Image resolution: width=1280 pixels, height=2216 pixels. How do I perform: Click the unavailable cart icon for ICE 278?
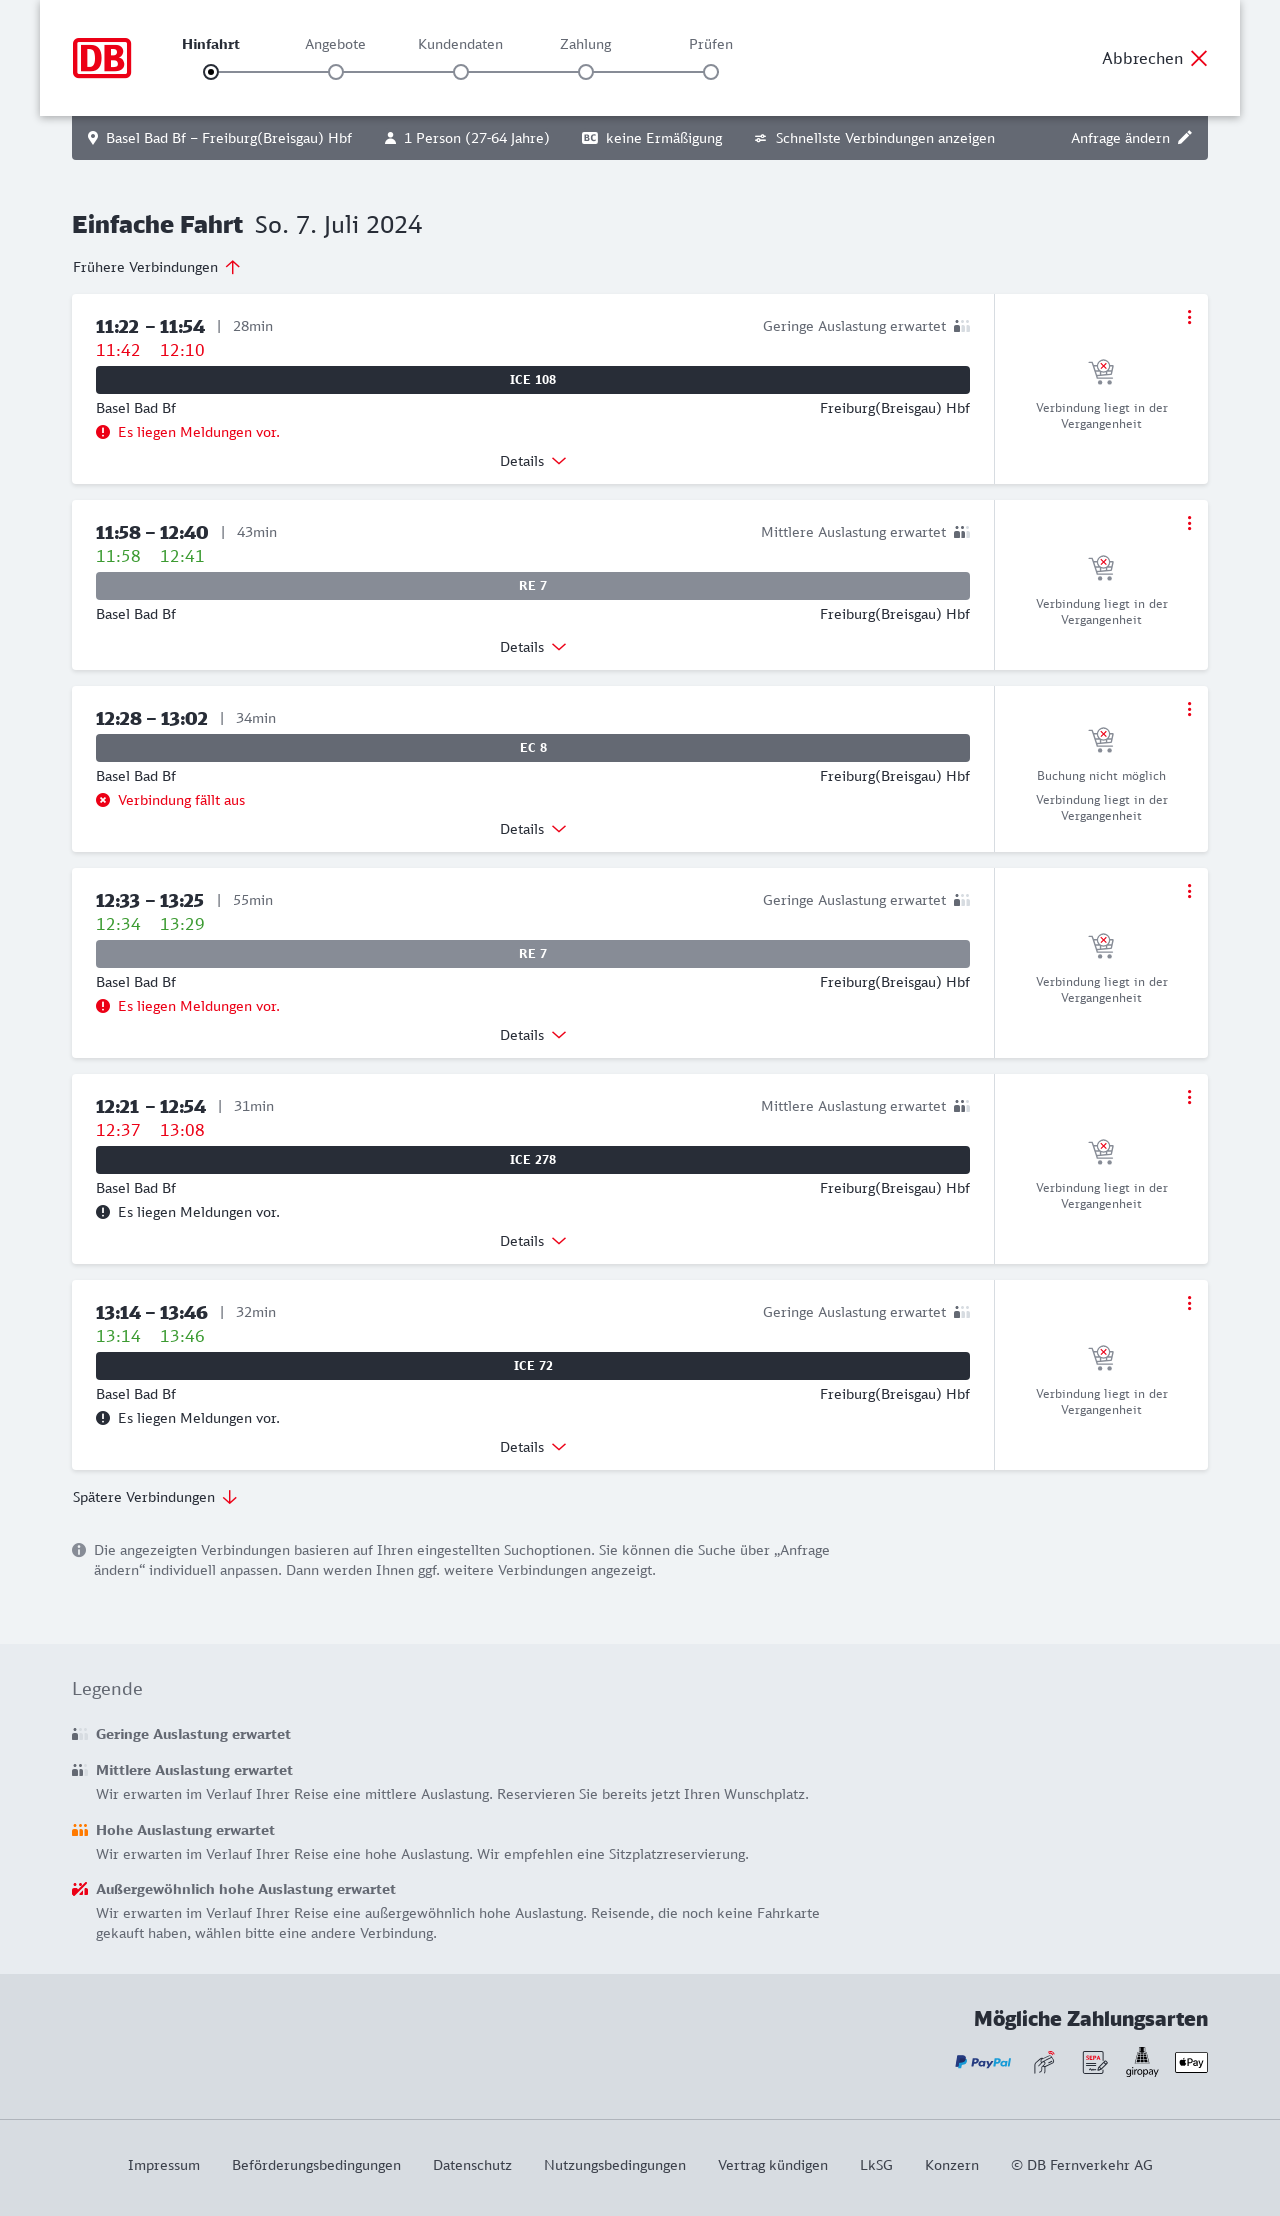click(x=1101, y=1152)
